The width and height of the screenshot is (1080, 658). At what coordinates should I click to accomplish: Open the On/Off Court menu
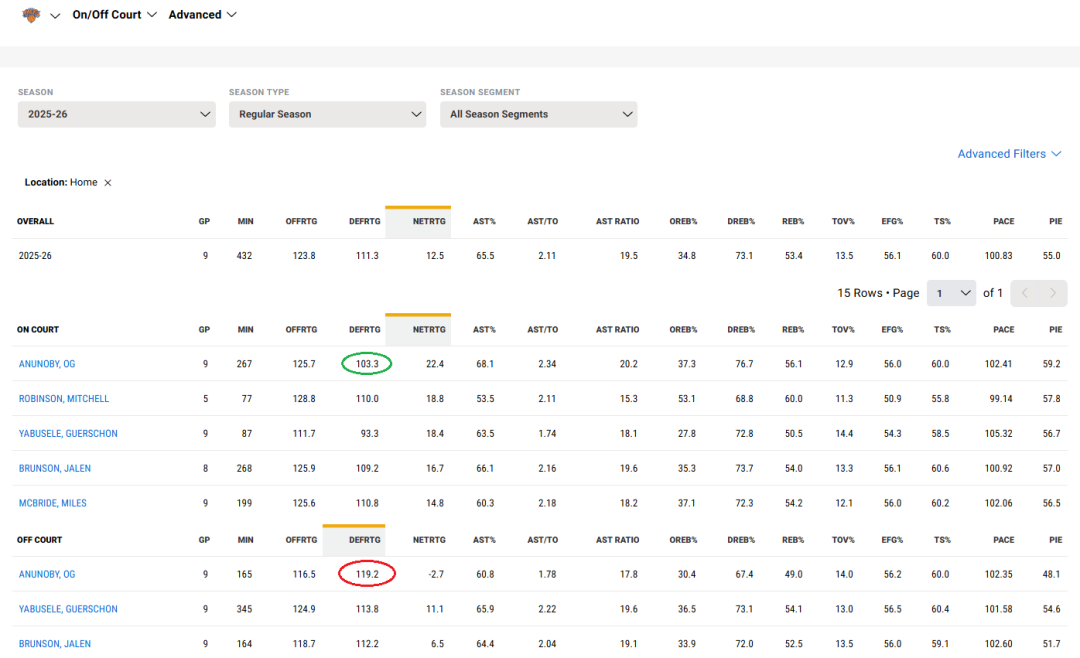pos(114,15)
